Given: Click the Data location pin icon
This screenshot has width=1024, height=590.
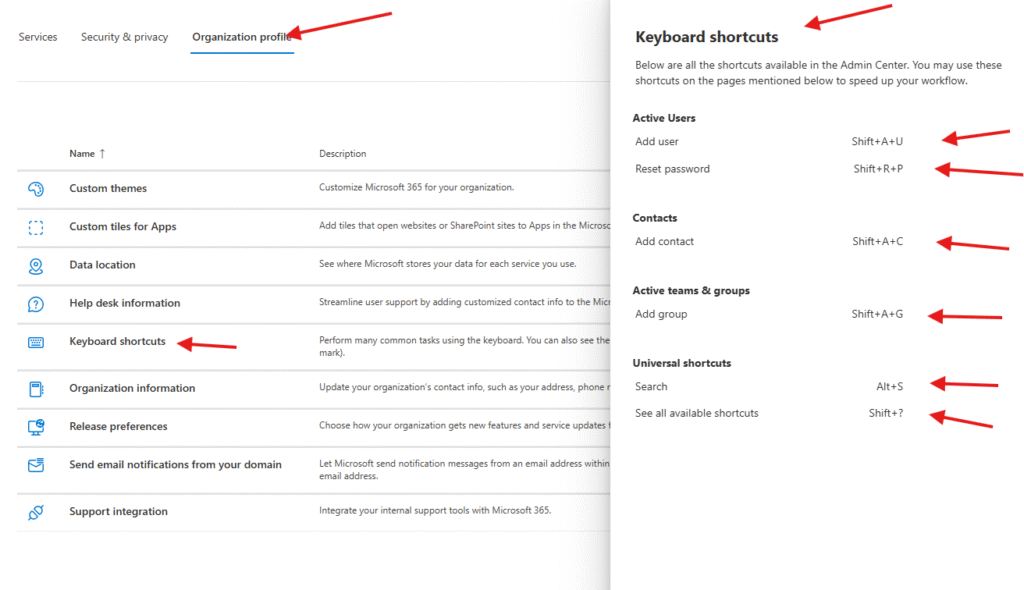Looking at the screenshot, I should pyautogui.click(x=36, y=265).
